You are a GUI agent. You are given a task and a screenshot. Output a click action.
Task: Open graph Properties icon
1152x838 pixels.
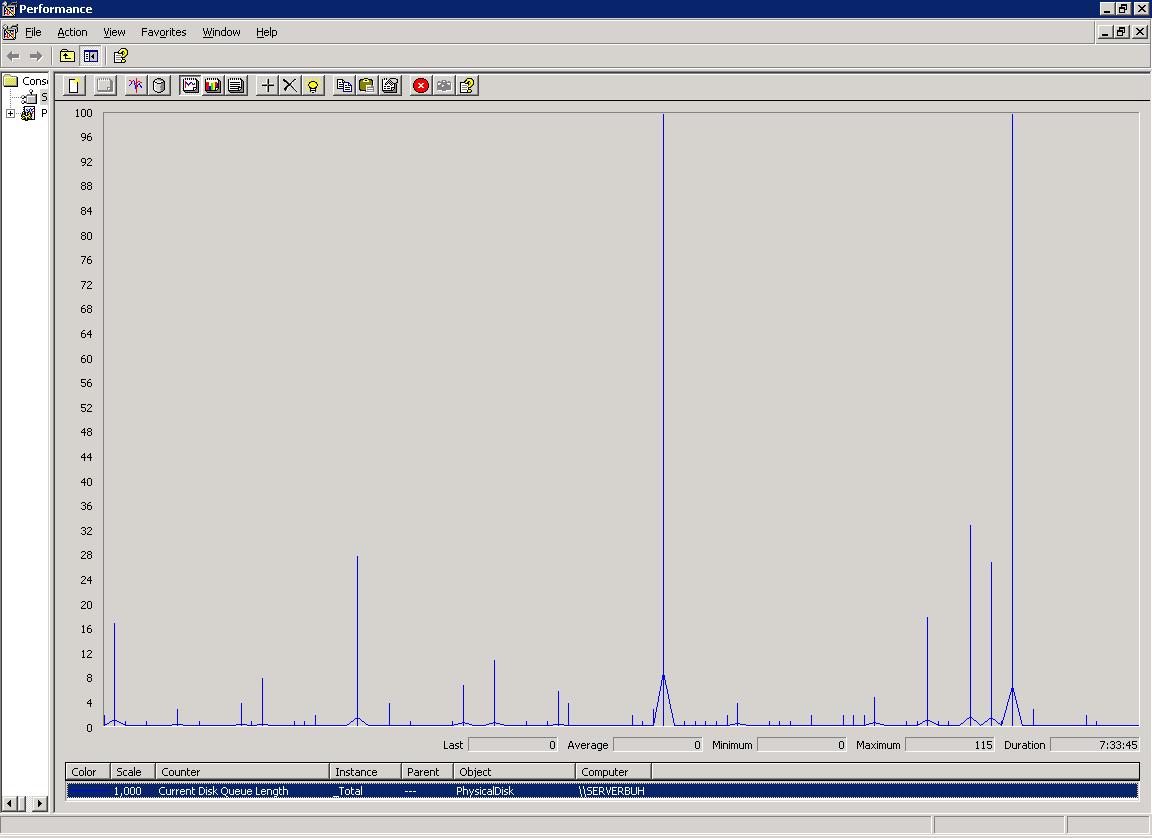point(390,86)
